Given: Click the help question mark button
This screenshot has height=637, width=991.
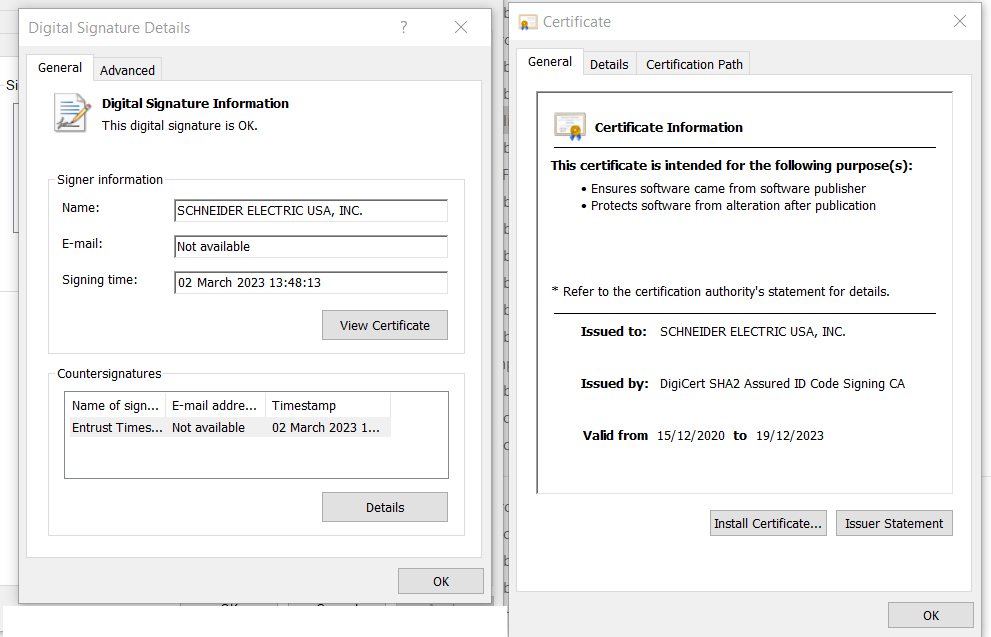Looking at the screenshot, I should click(404, 28).
